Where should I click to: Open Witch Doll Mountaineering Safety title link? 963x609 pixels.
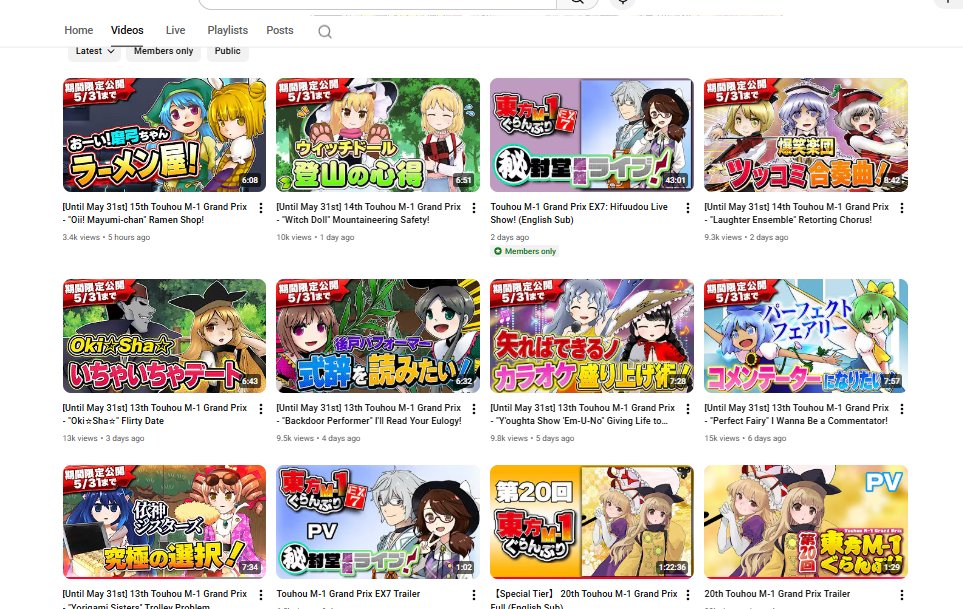pos(368,213)
